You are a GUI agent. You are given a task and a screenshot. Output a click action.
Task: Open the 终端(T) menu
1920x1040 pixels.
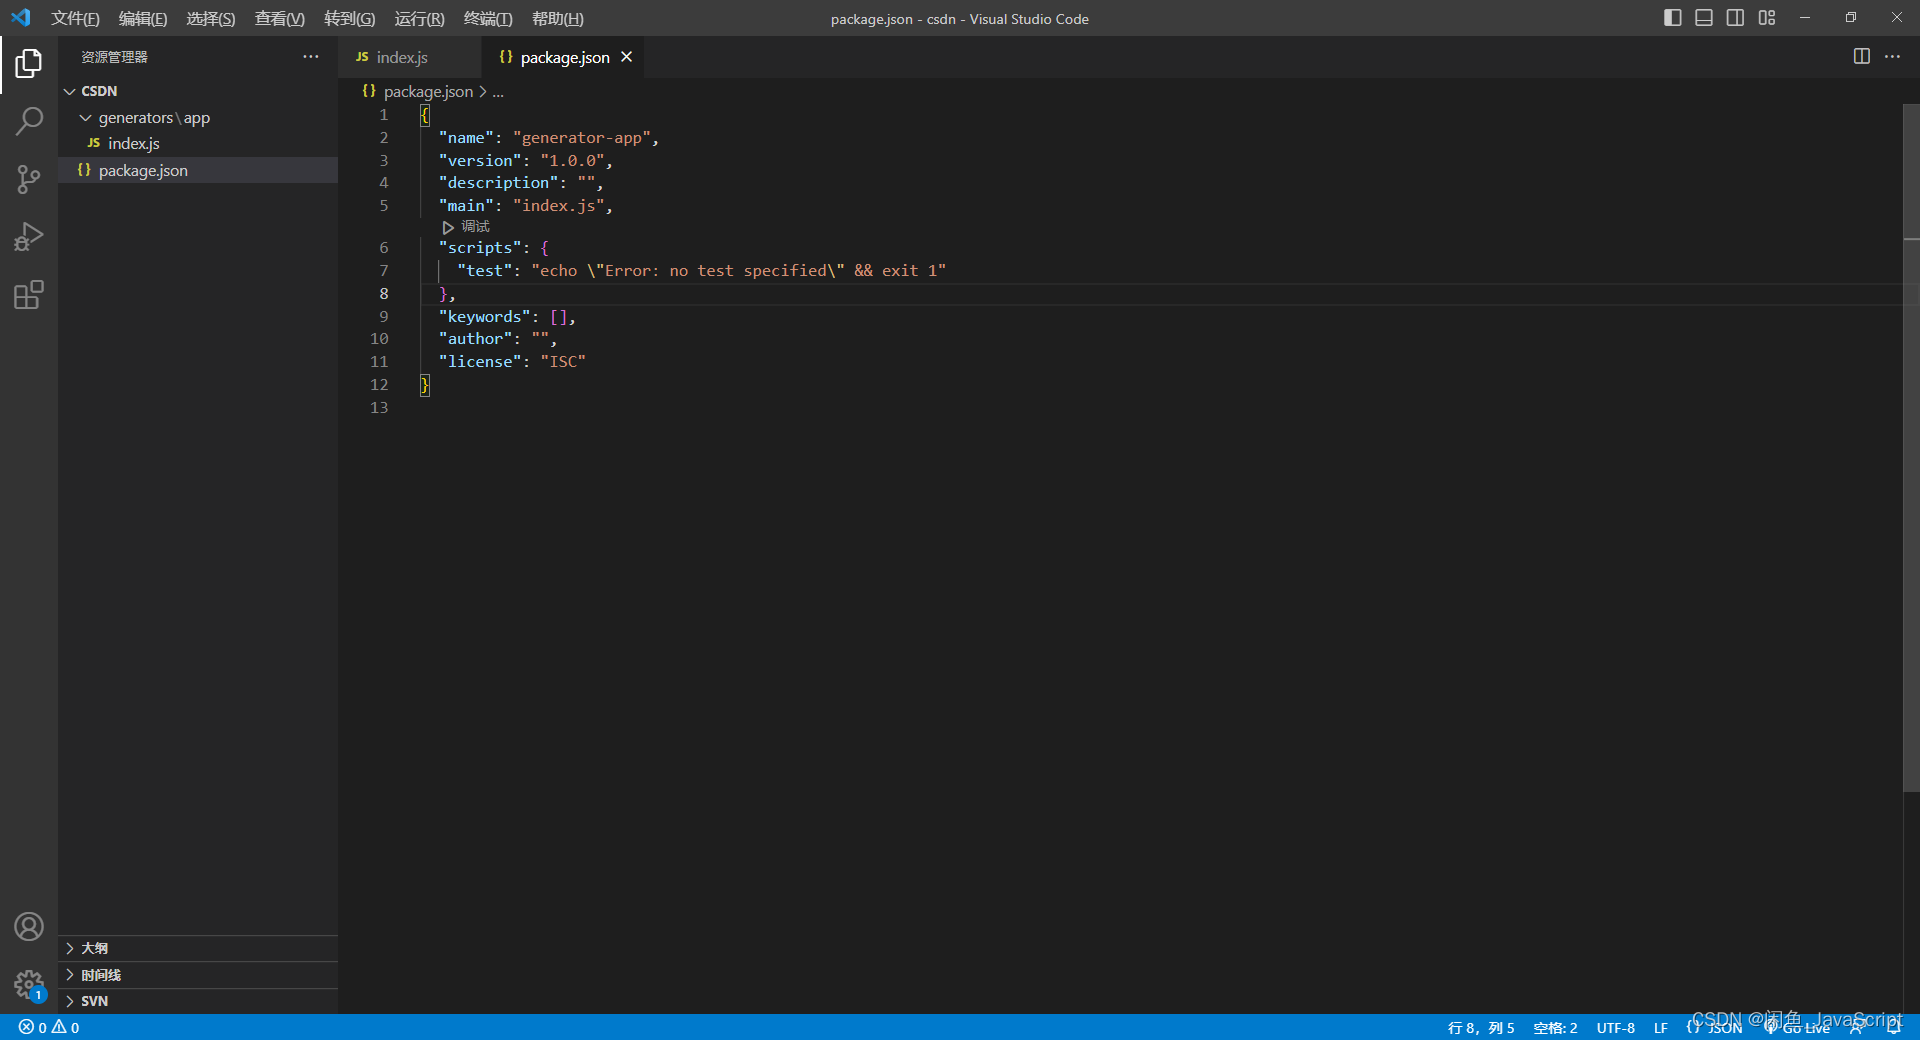click(x=488, y=19)
